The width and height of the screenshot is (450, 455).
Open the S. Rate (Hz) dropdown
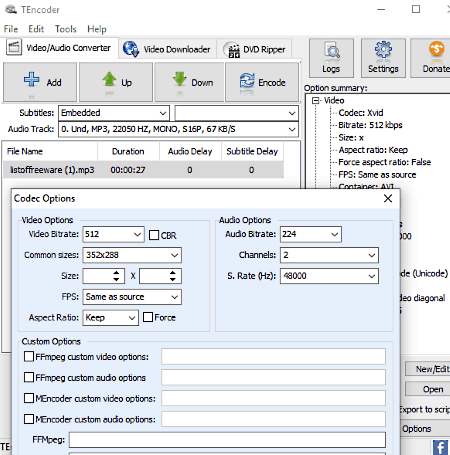coord(329,276)
